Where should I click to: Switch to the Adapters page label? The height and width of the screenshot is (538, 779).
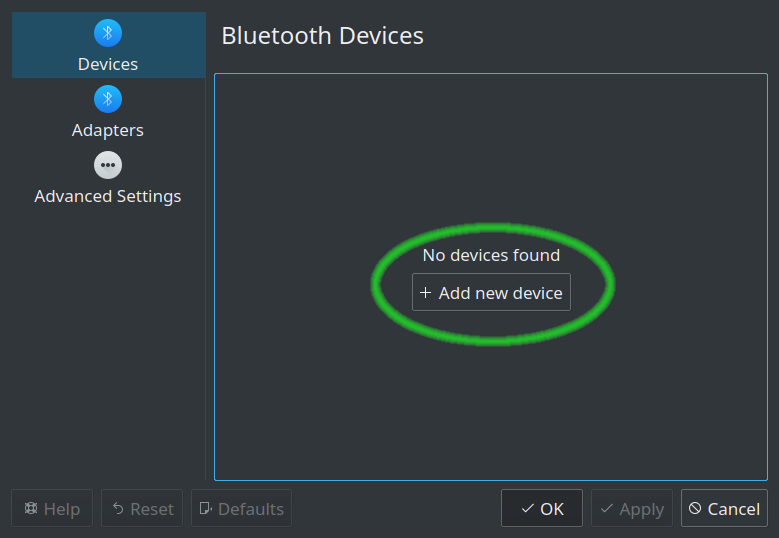click(x=108, y=130)
